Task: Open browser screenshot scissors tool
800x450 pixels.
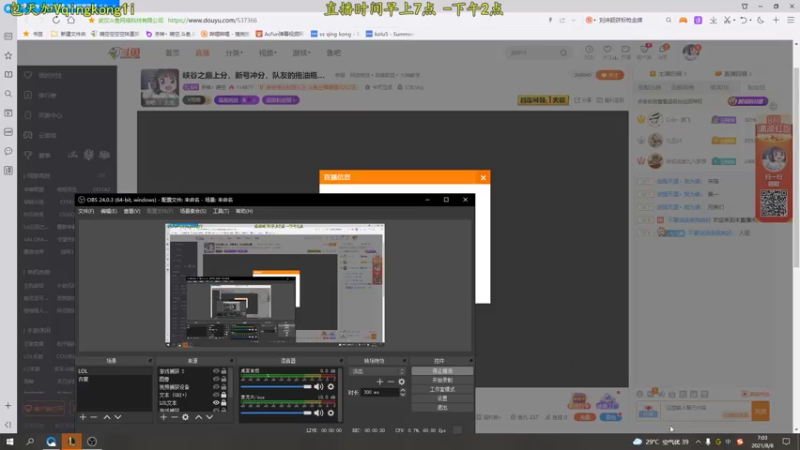Action: (x=728, y=20)
